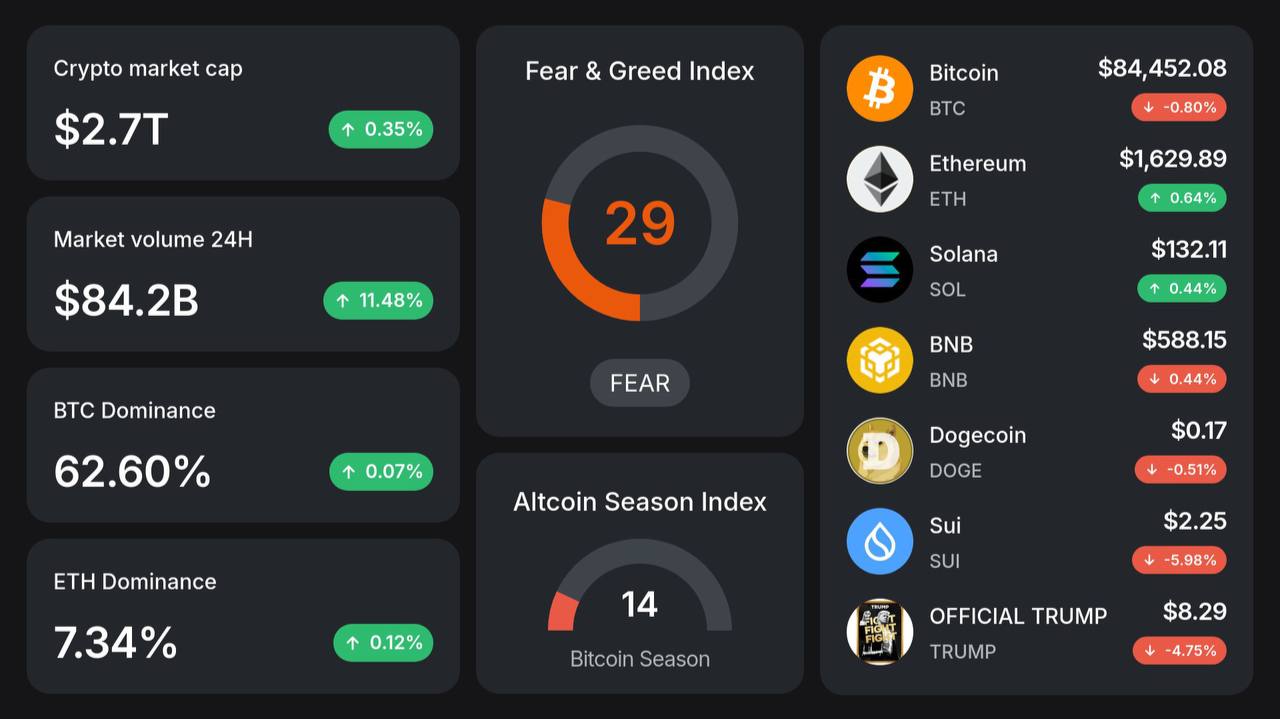
Task: Click Bitcoin's -0.80% change badge
Action: [x=1179, y=107]
